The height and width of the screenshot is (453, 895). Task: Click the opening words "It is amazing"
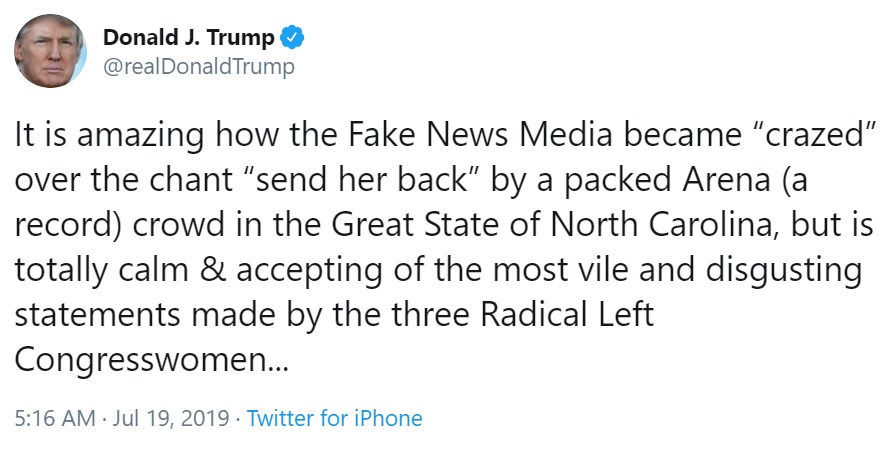(109, 137)
